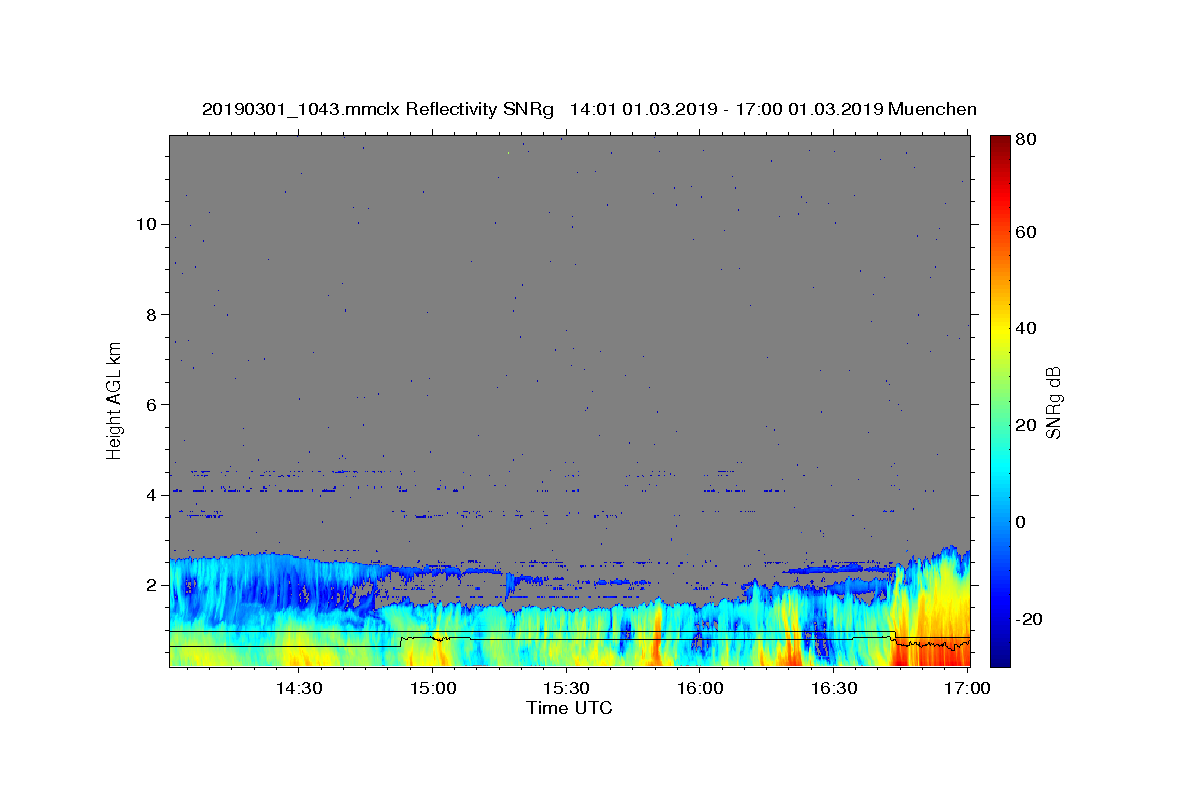This screenshot has width=1200, height=800.
Task: Pick the green middle region of the colorbar
Action: point(1000,400)
